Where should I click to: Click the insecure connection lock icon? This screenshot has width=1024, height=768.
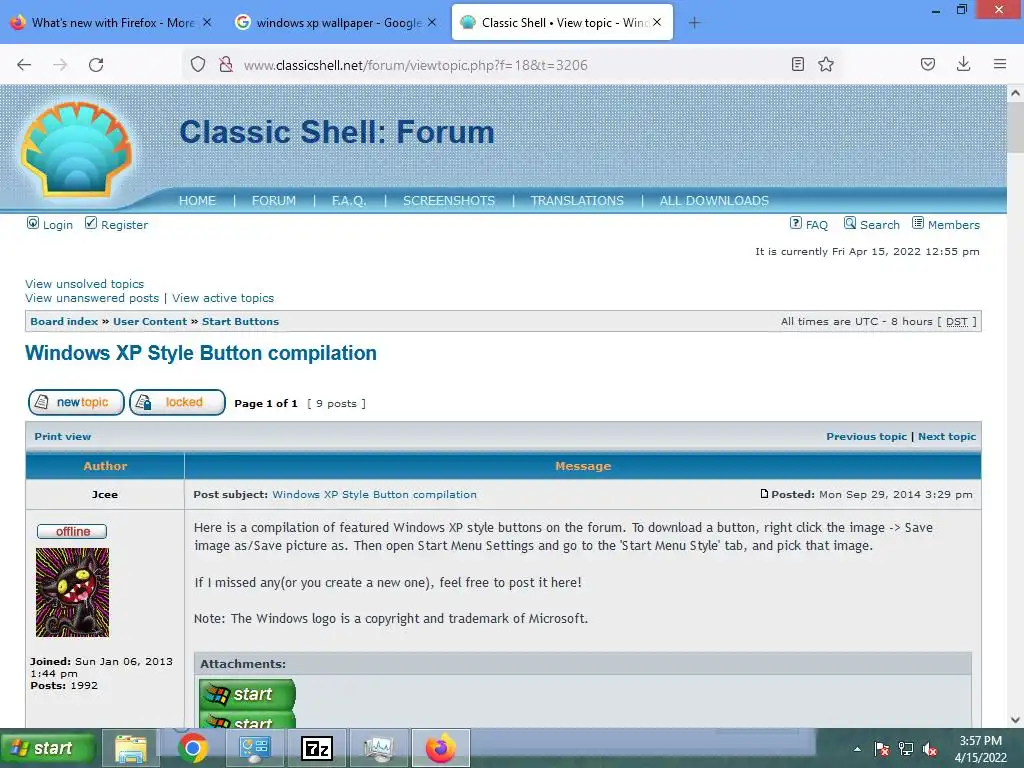tap(226, 64)
